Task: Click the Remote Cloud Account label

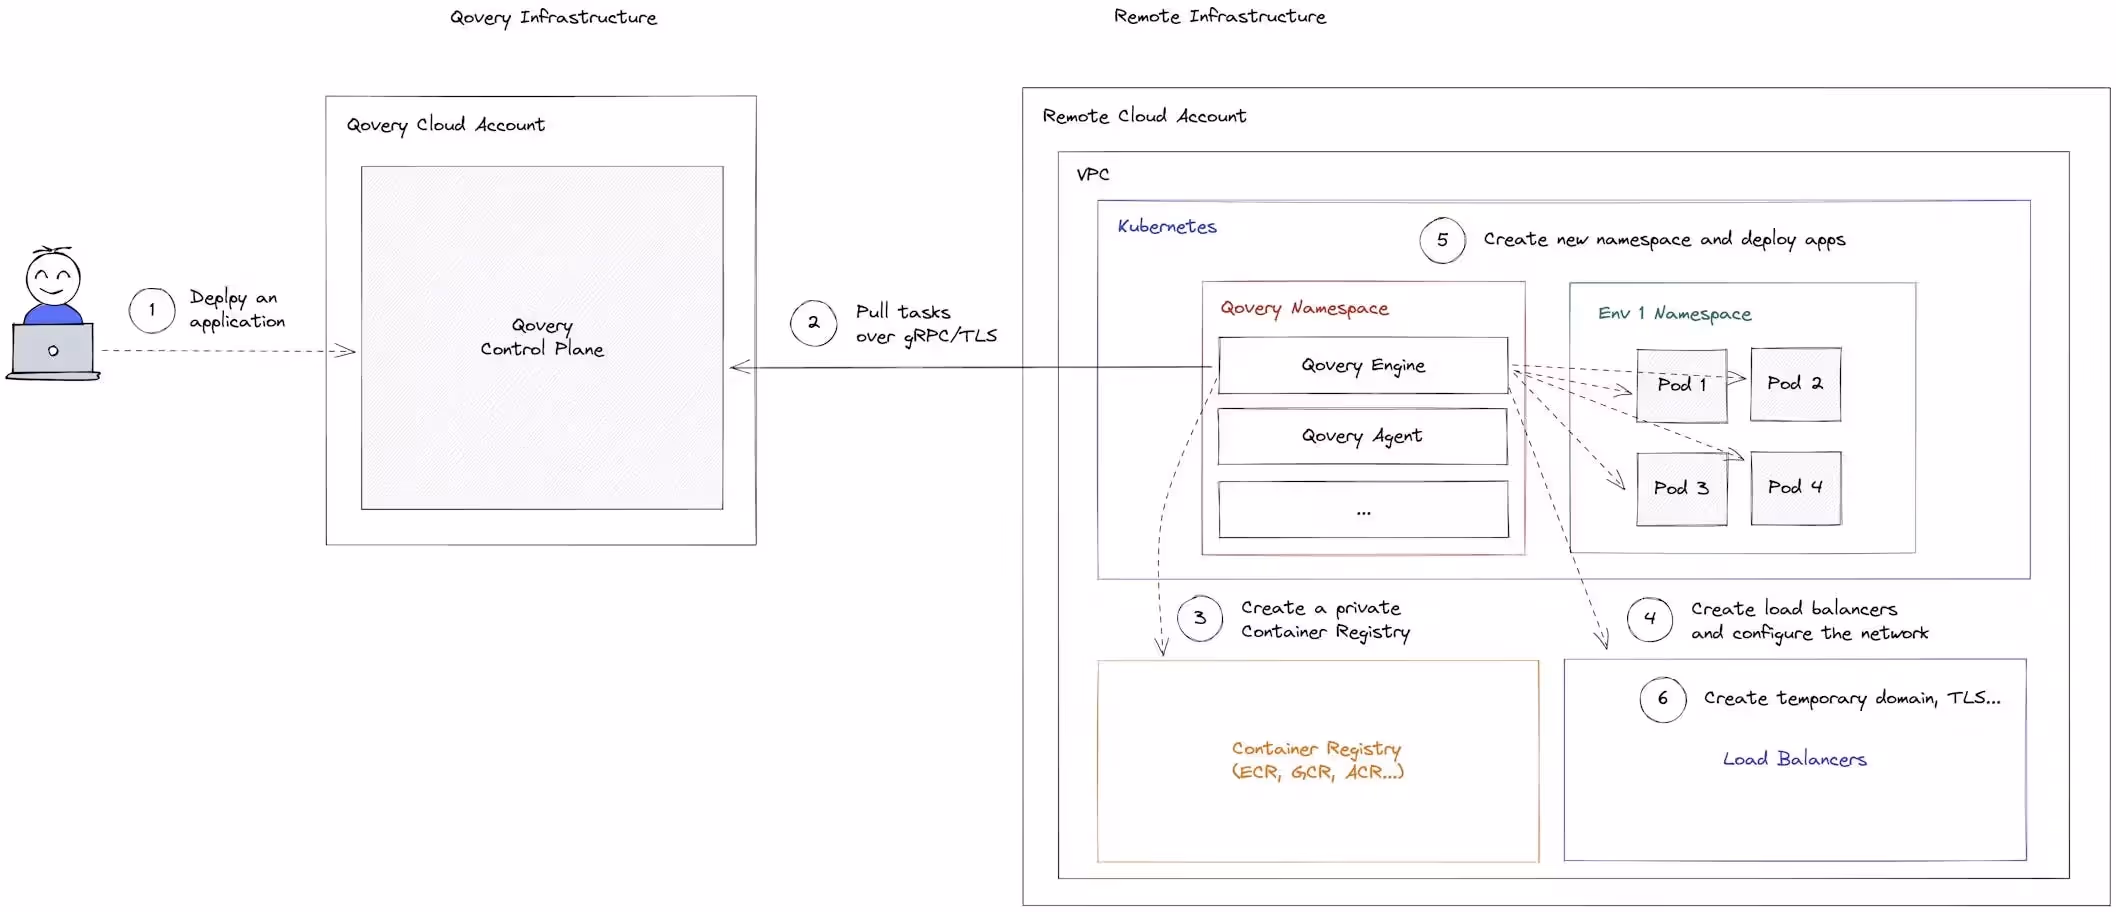Action: pyautogui.click(x=1144, y=116)
